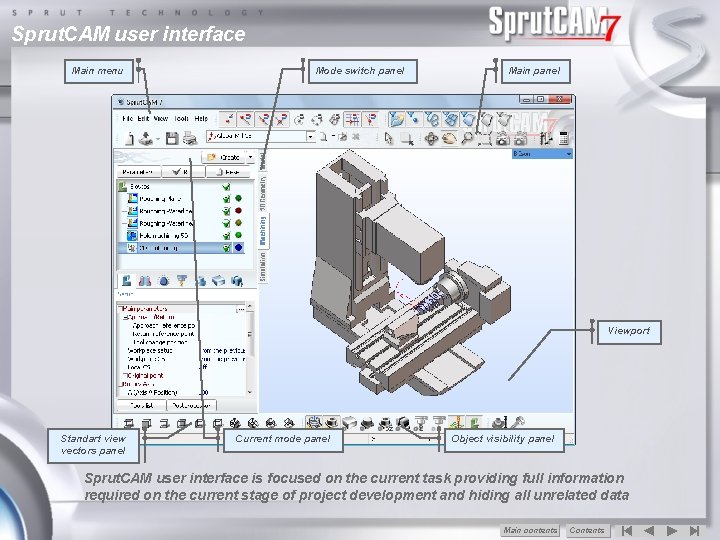Image resolution: width=720 pixels, height=540 pixels.
Task: Click the Print icon in main toolbar
Action: 190,138
